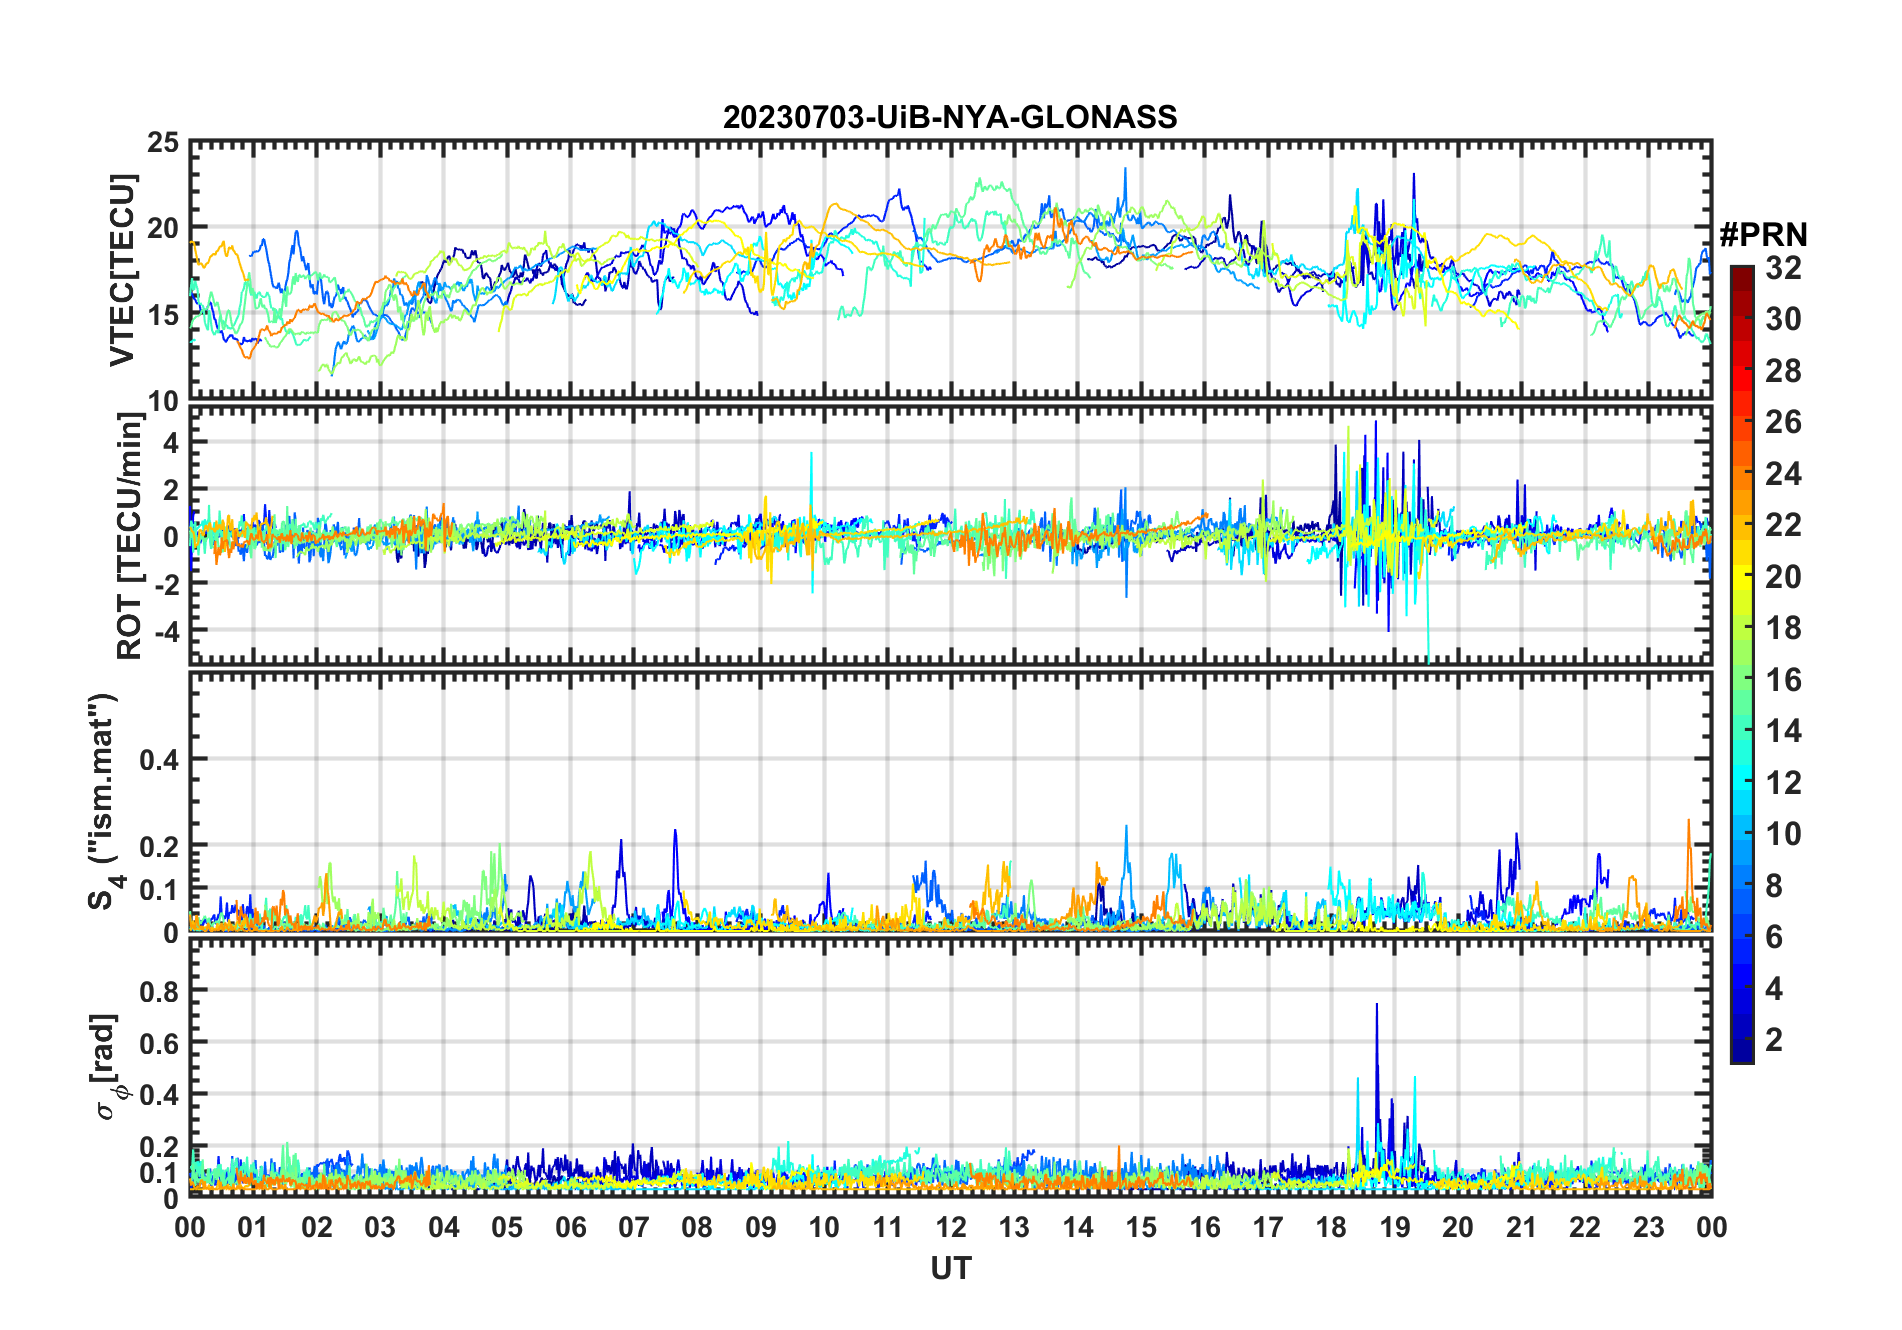Click colorbar tick label 8
The image size is (1902, 1330).
click(1774, 886)
